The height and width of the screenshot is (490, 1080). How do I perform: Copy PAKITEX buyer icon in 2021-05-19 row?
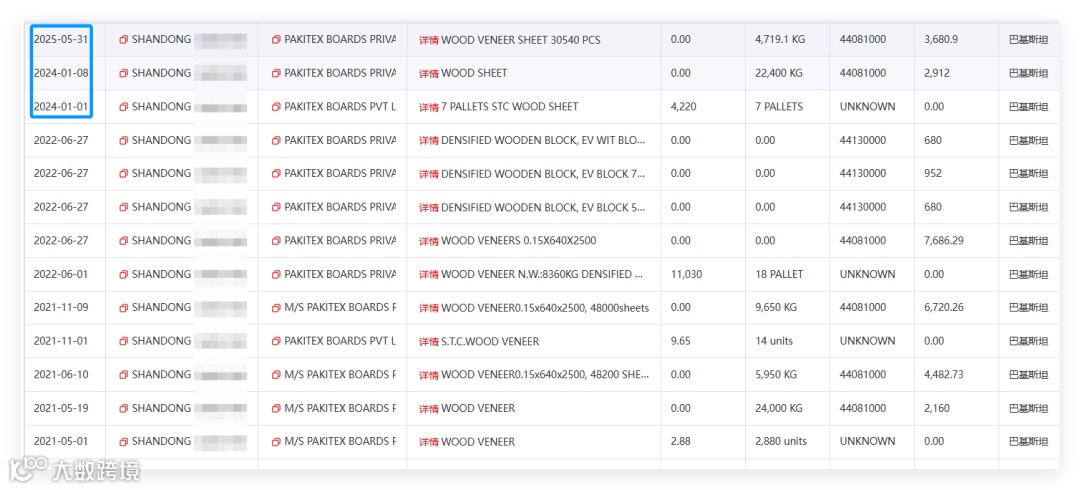[x=276, y=408]
